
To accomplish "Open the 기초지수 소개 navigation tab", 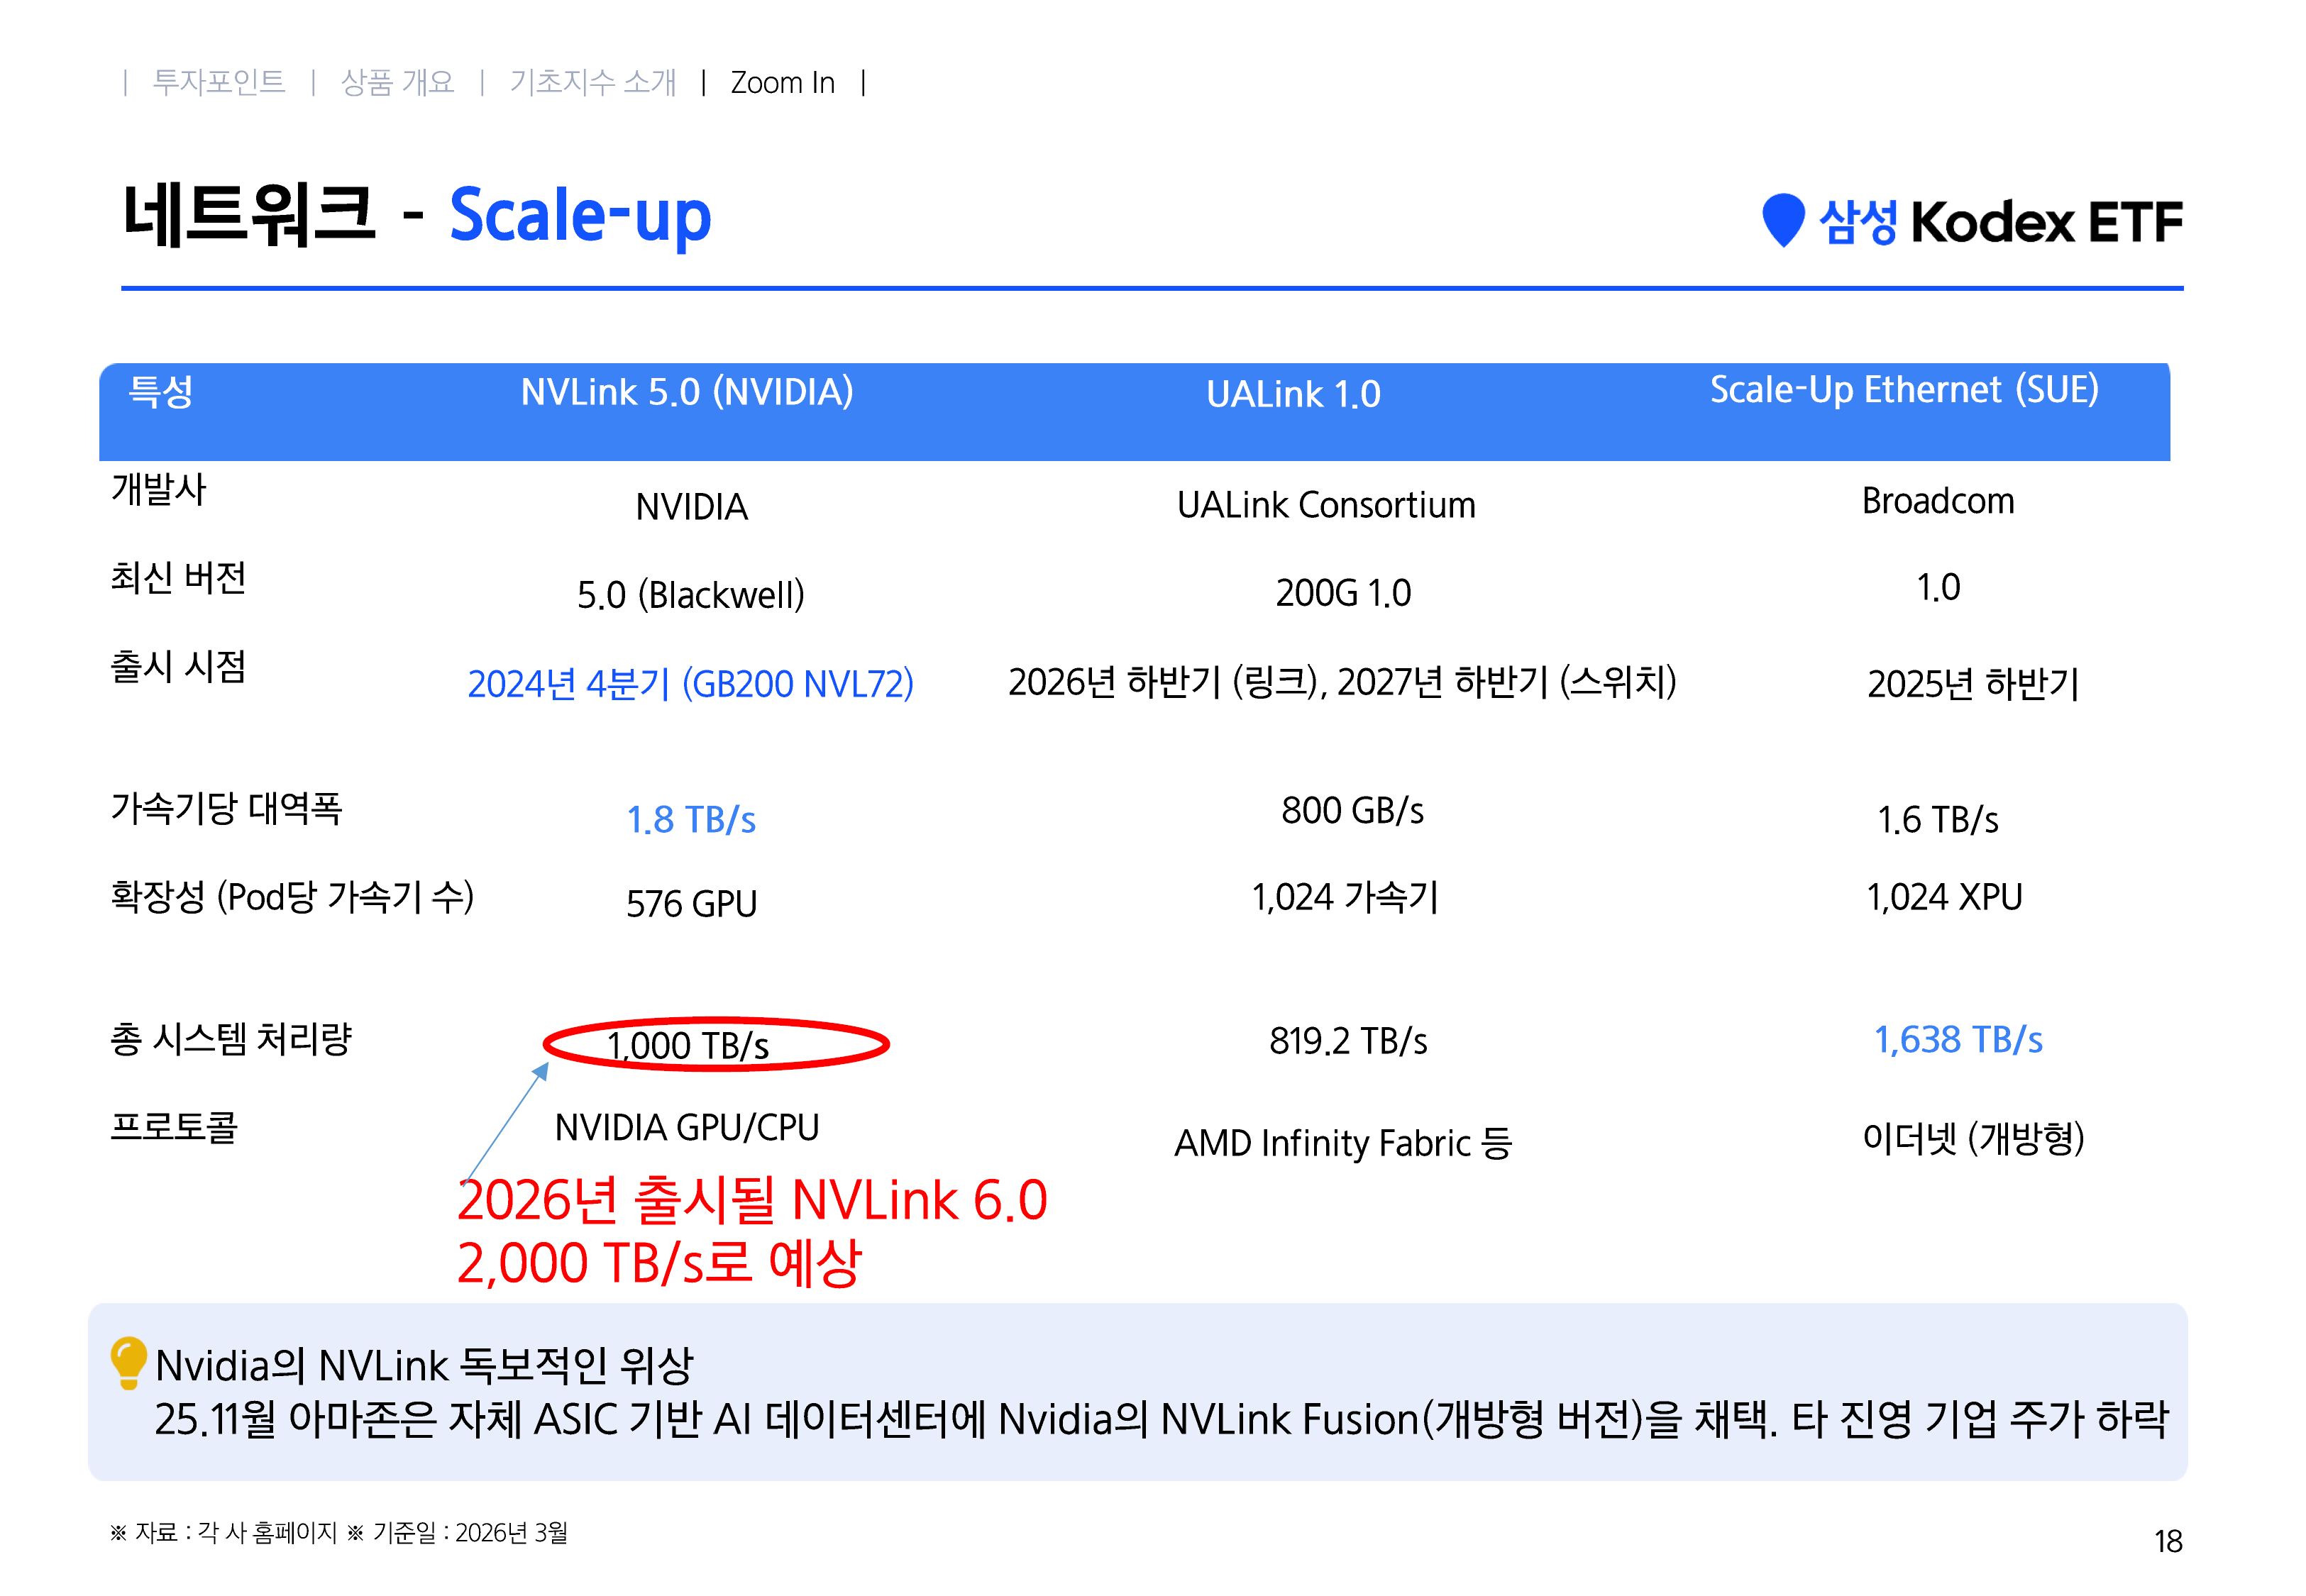I will (x=592, y=82).
